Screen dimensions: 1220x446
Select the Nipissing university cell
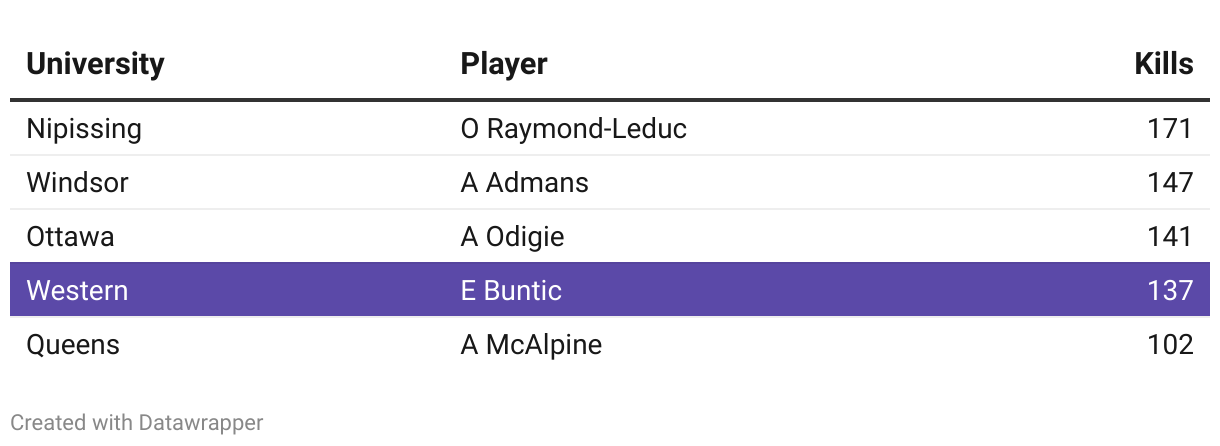click(x=84, y=129)
